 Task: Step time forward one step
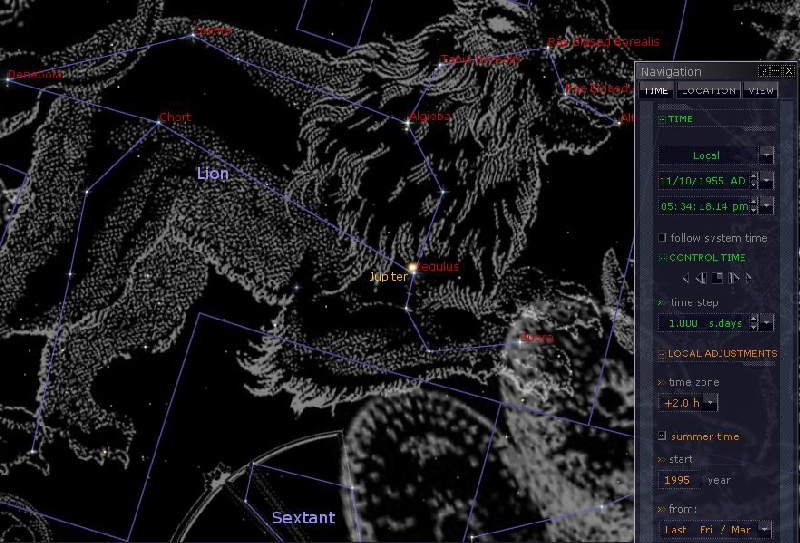733,278
